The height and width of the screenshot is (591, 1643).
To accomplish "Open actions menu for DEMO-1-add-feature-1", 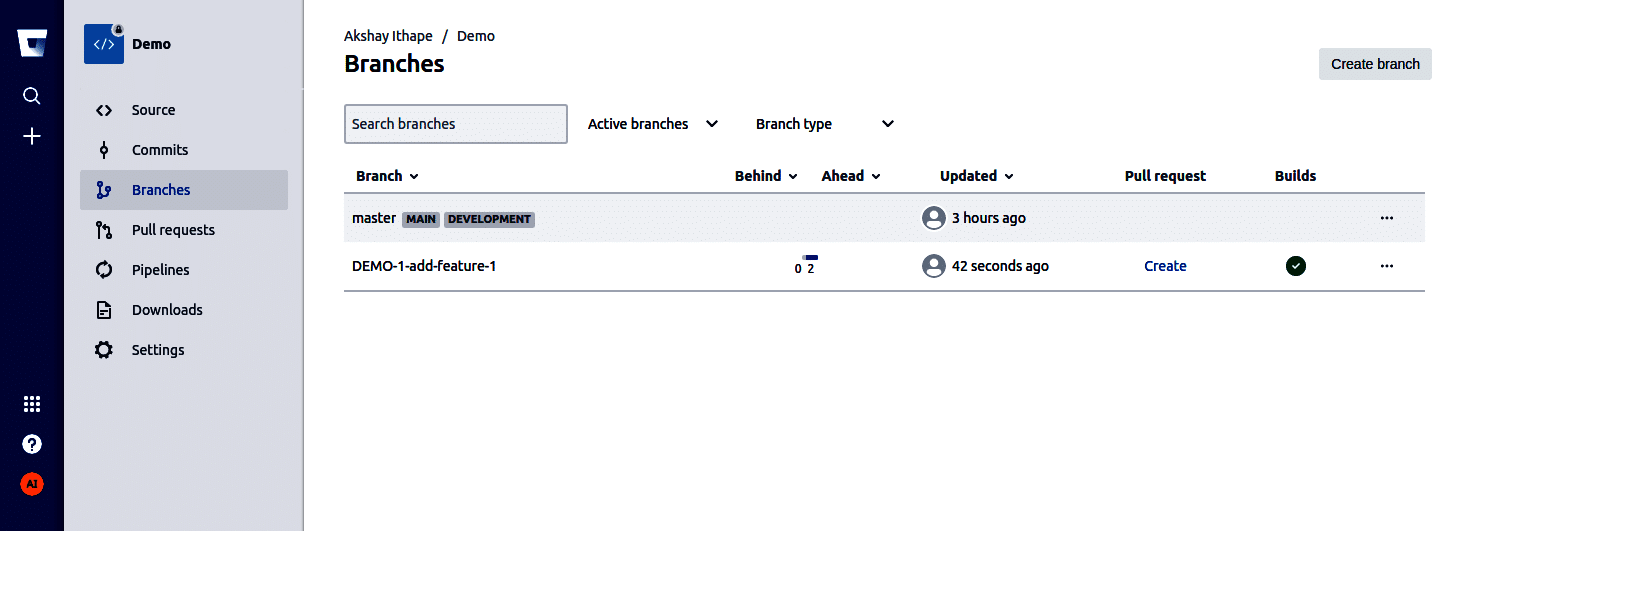I will (1387, 266).
